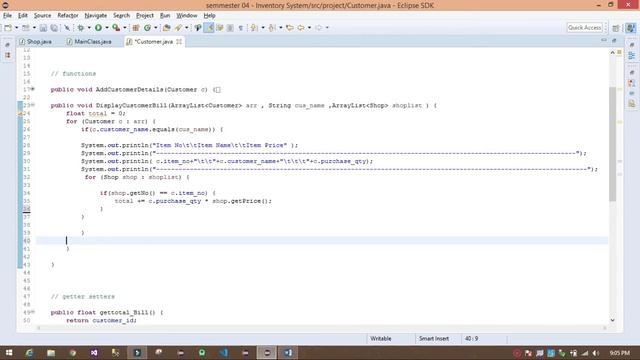Open File Explorer from the taskbar
Viewport: 640px width, 360px height.
[51, 353]
